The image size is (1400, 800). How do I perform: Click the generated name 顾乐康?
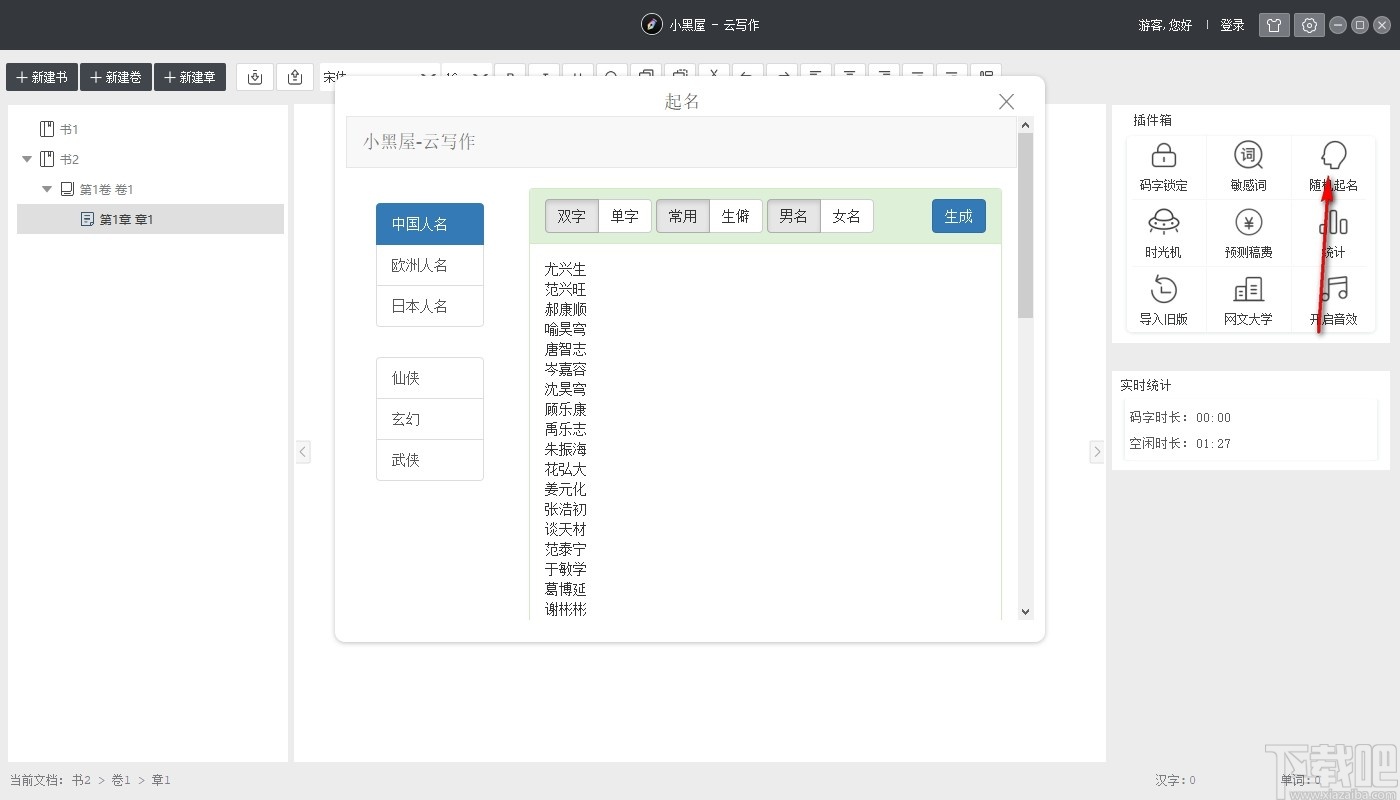566,409
